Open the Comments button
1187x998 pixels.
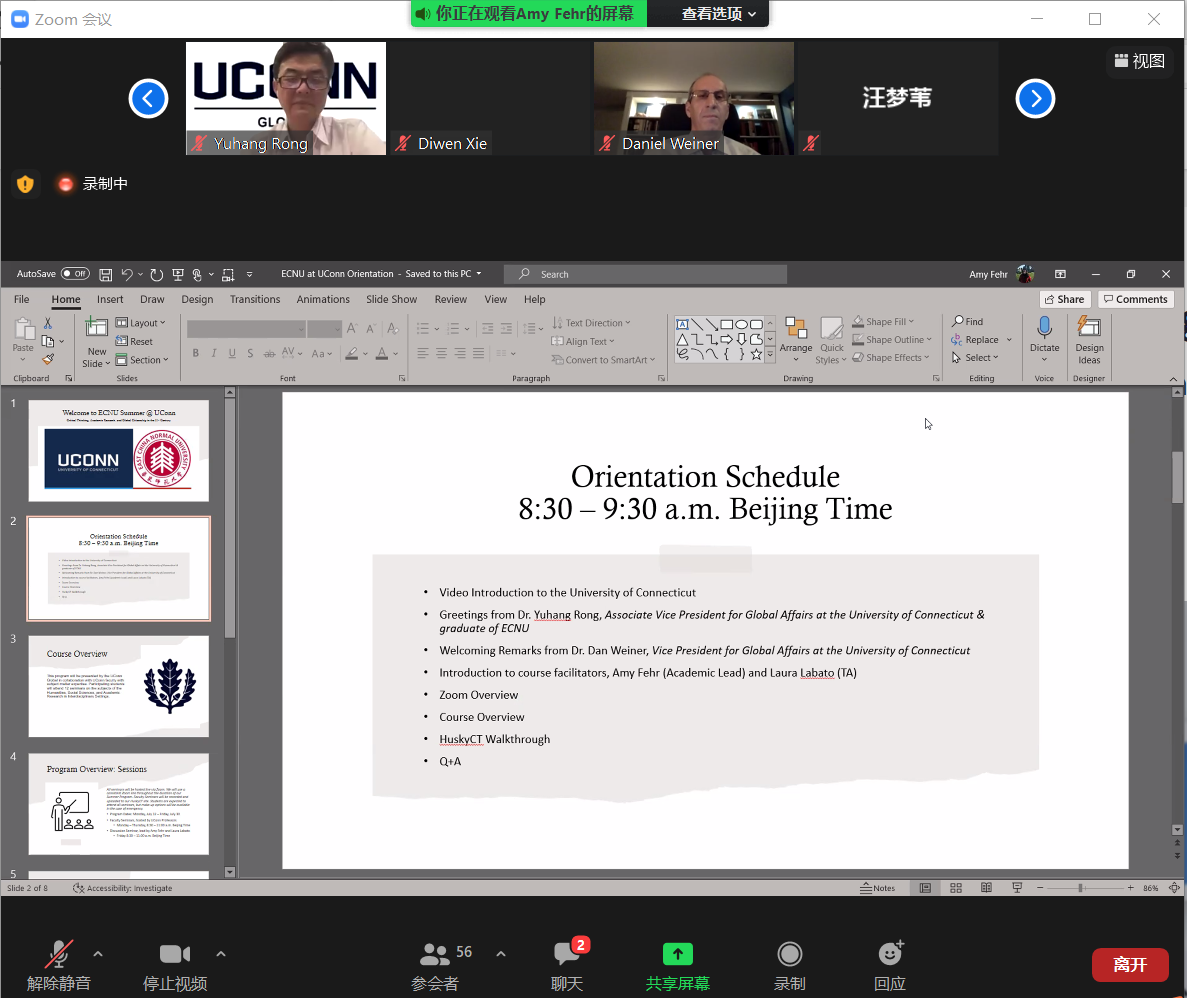(x=1136, y=300)
